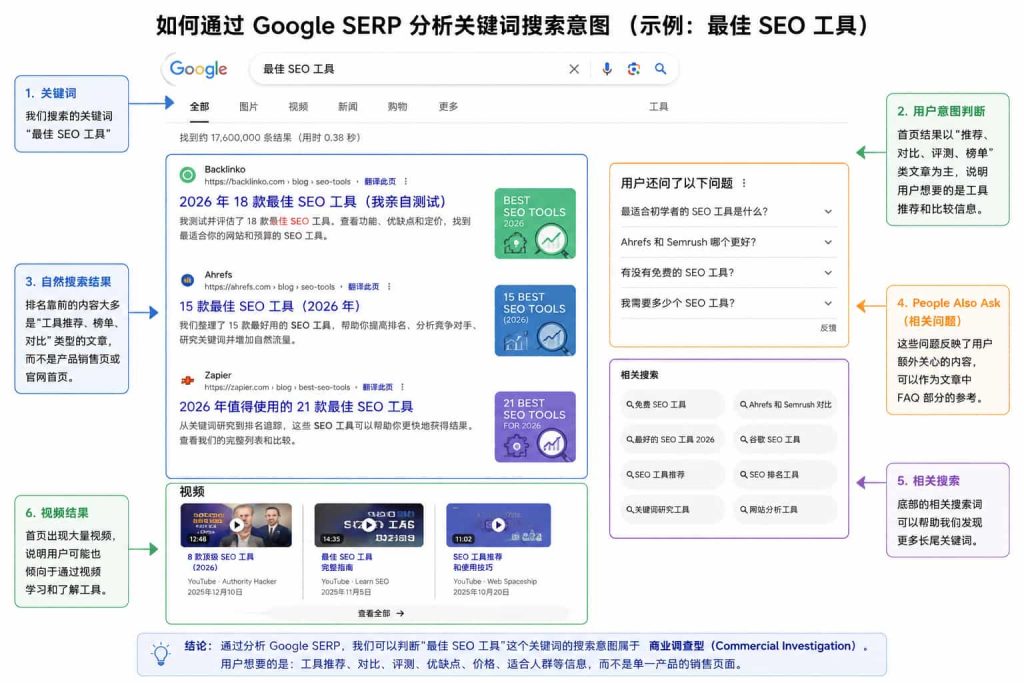The height and width of the screenshot is (683, 1024).
Task: Play the 14:35 video thumbnail
Action: click(369, 524)
